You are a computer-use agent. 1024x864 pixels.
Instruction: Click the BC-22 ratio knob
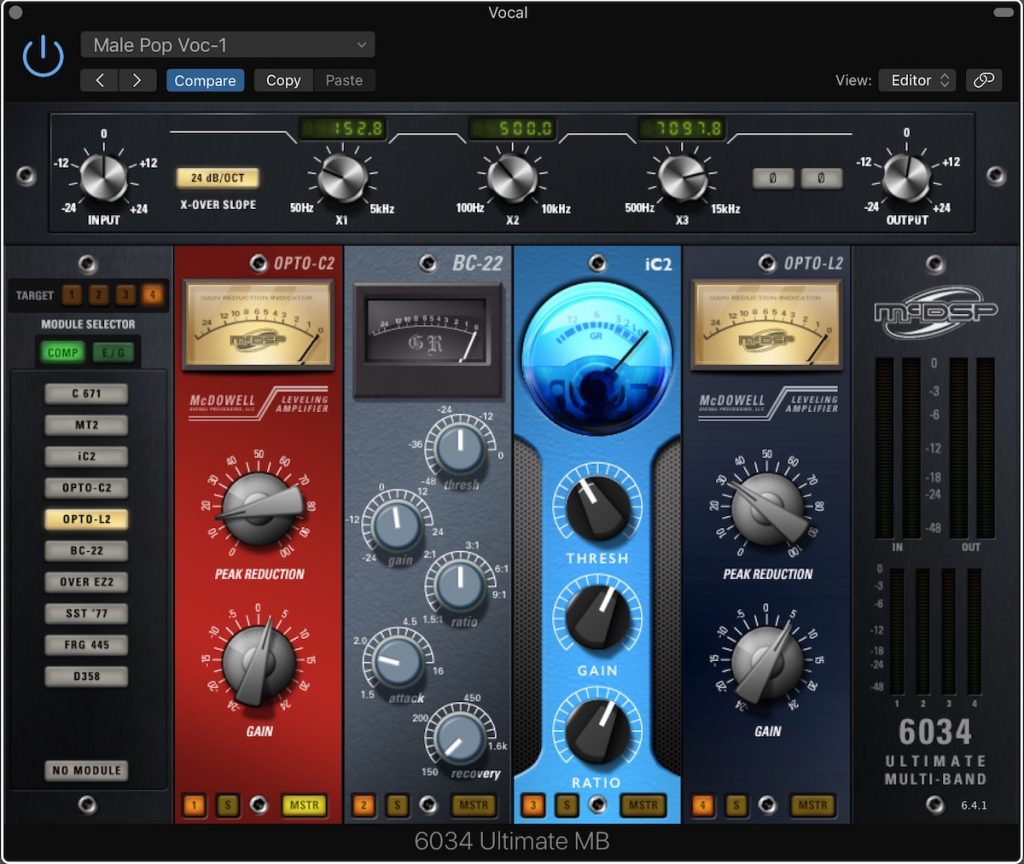tap(460, 584)
